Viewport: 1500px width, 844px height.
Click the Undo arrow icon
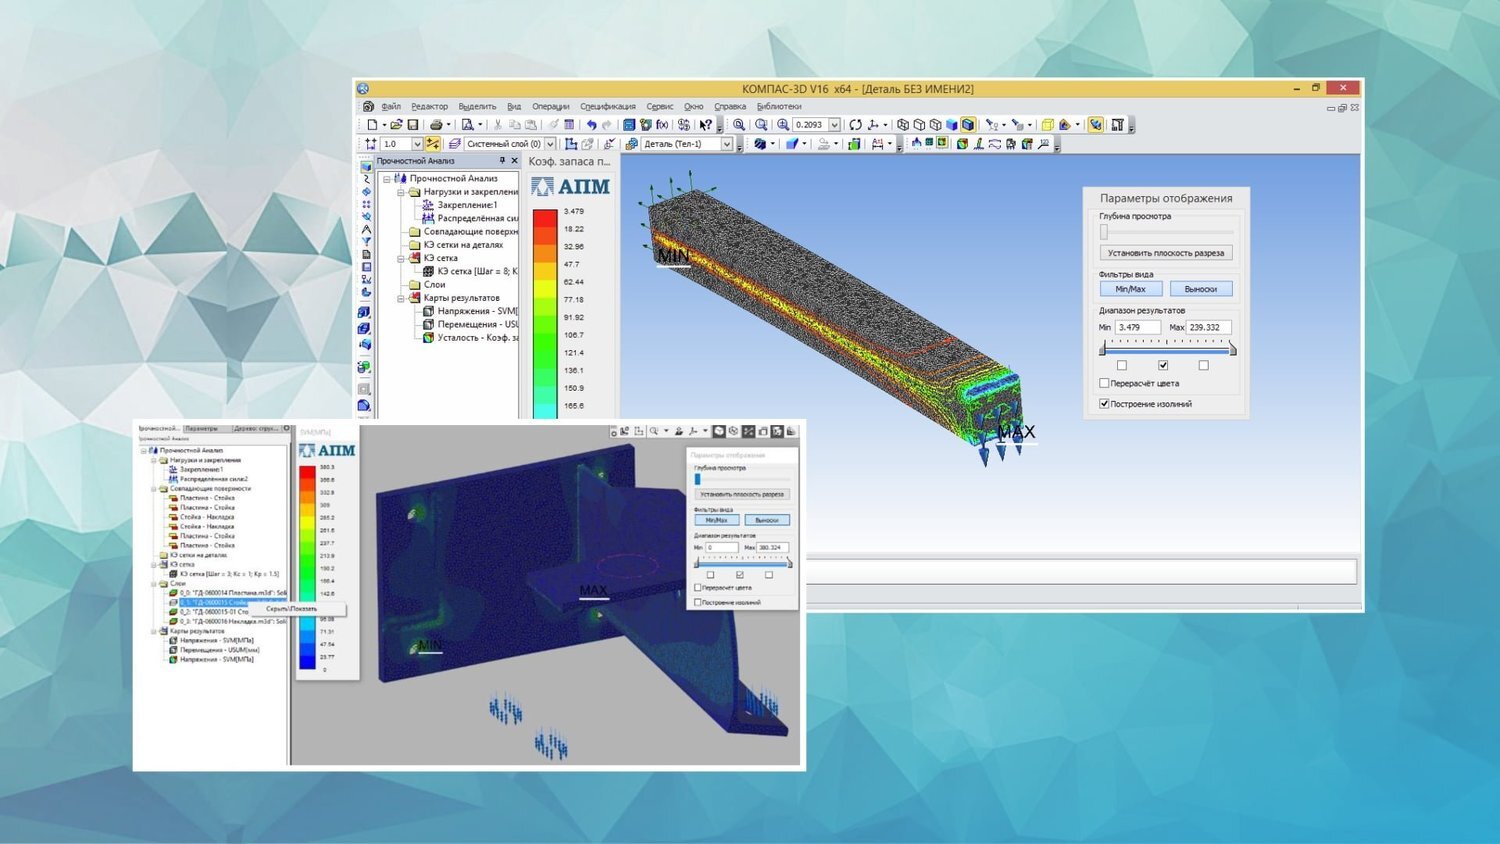click(x=591, y=125)
